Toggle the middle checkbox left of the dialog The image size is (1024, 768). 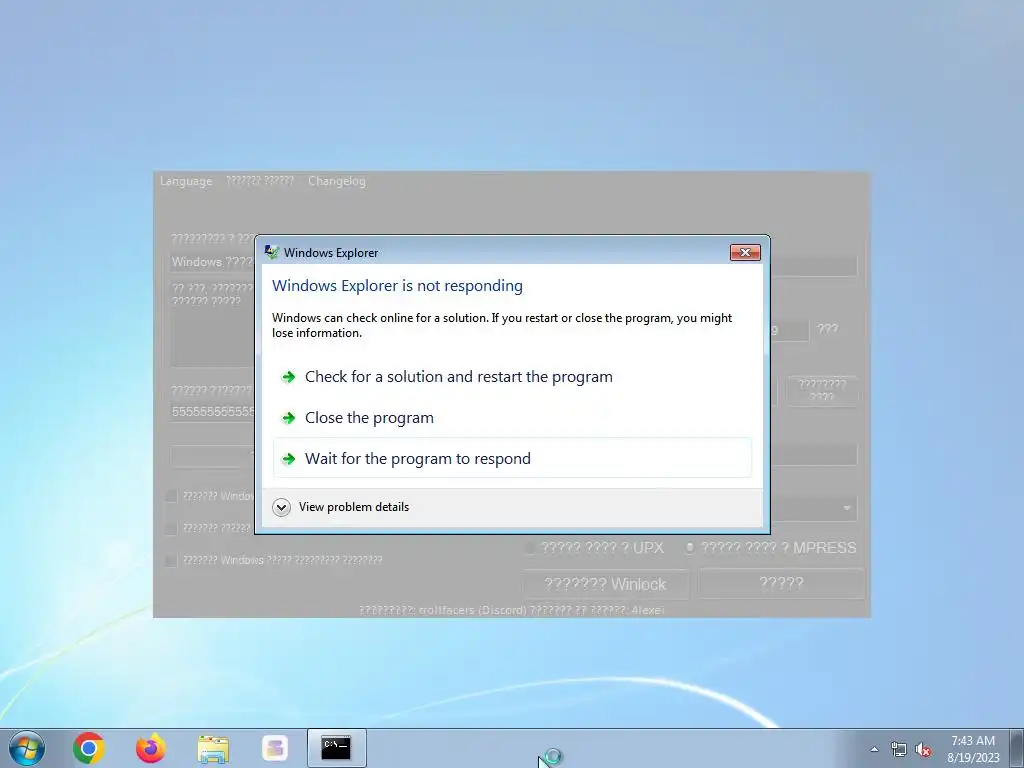click(x=171, y=528)
